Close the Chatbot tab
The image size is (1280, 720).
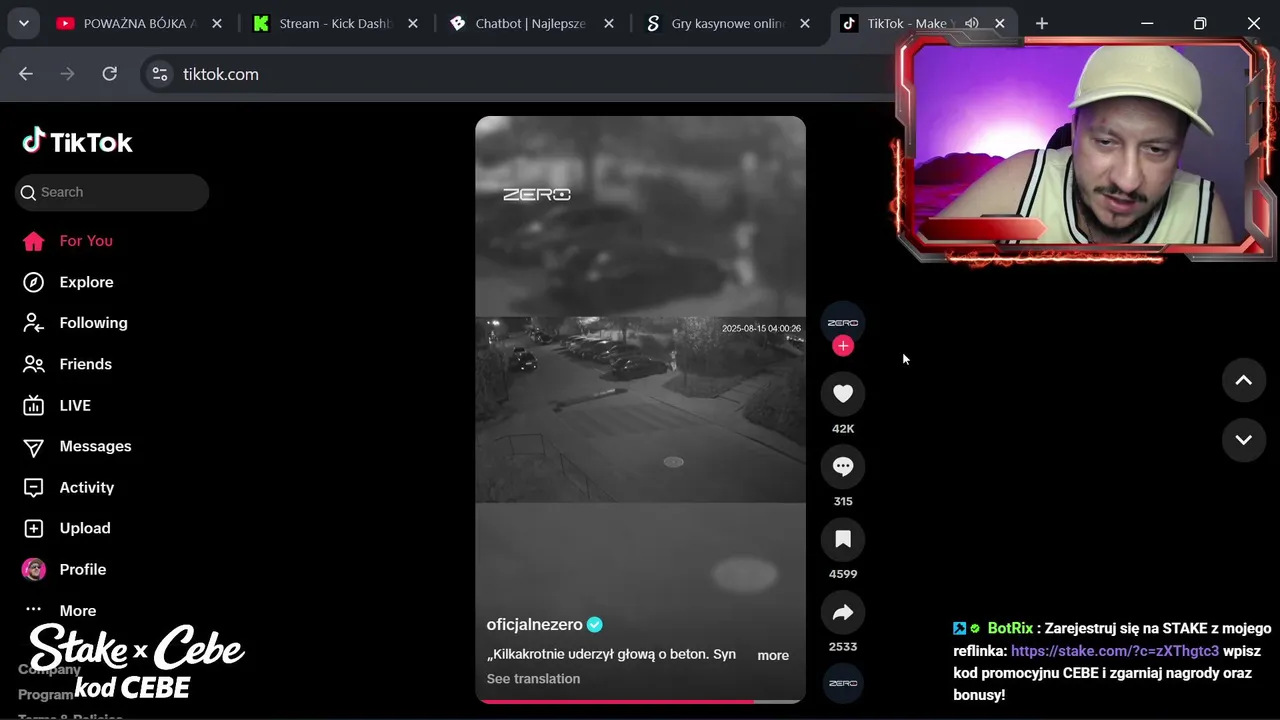608,23
